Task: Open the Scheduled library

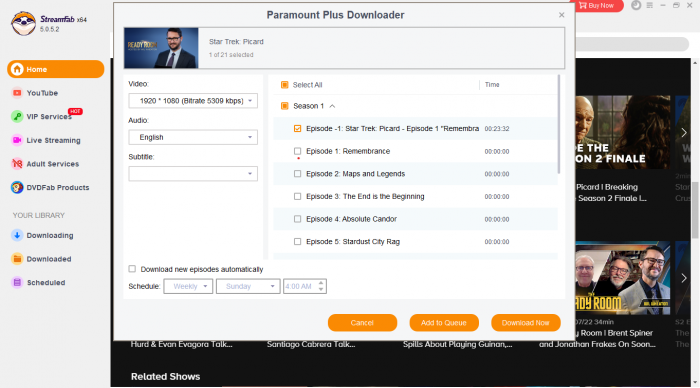Action: pyautogui.click(x=46, y=283)
